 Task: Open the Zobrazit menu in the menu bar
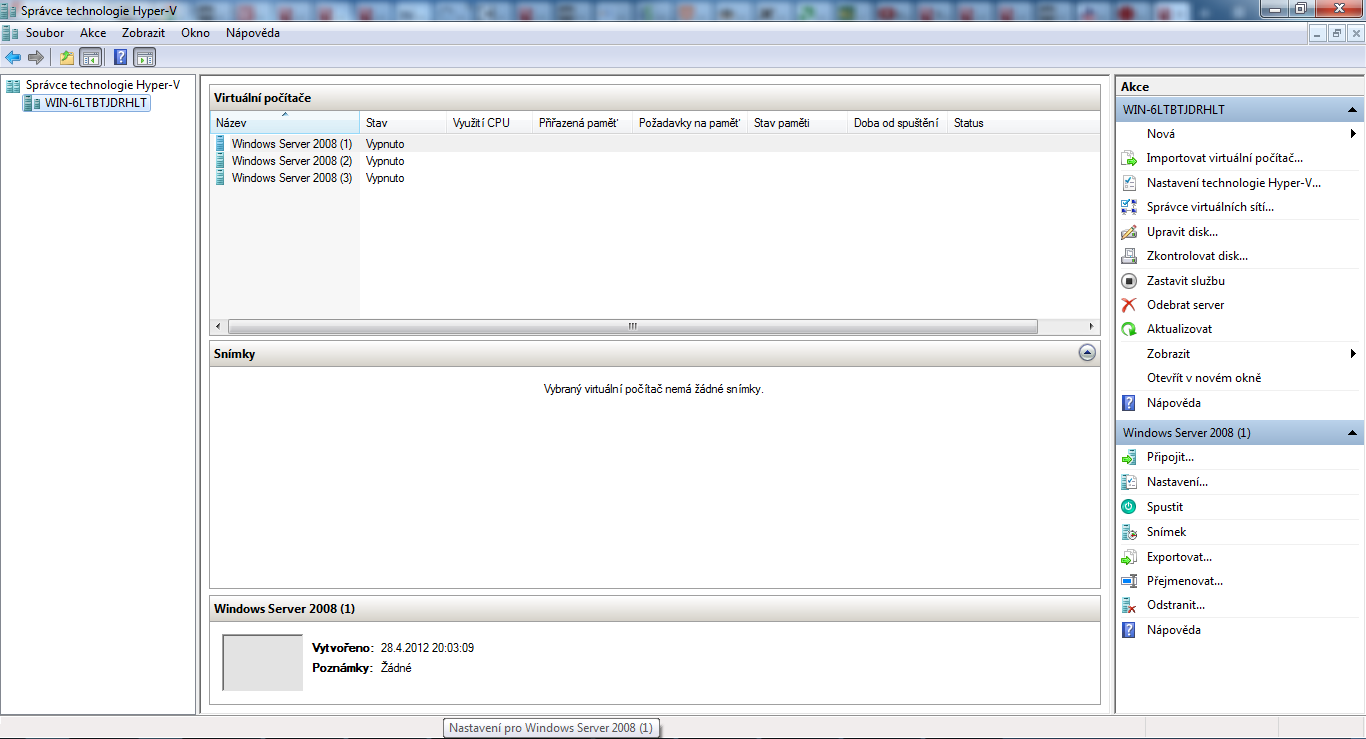tap(143, 33)
